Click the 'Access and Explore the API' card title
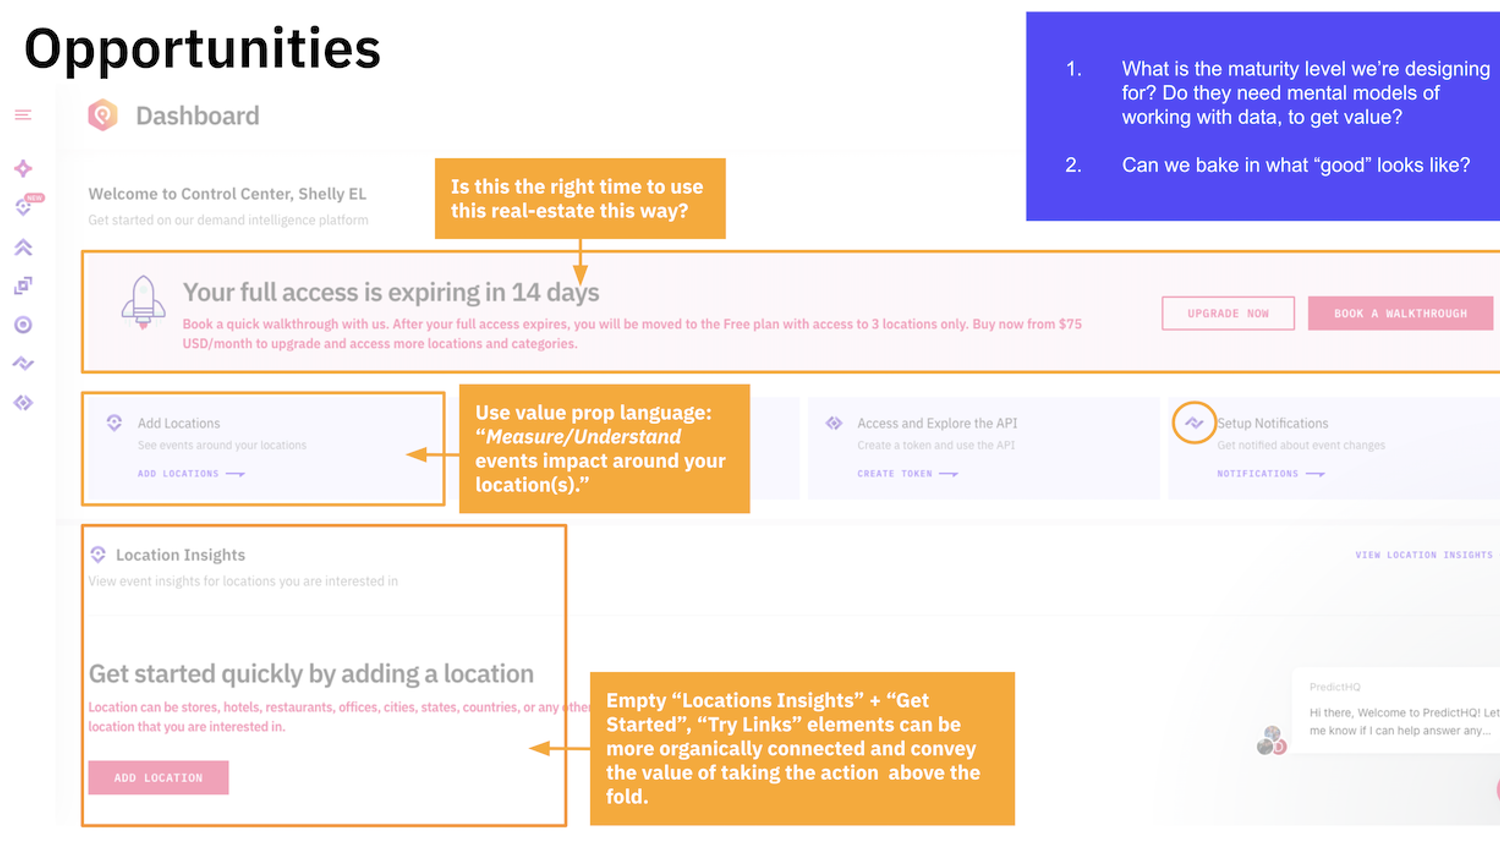 pyautogui.click(x=937, y=423)
